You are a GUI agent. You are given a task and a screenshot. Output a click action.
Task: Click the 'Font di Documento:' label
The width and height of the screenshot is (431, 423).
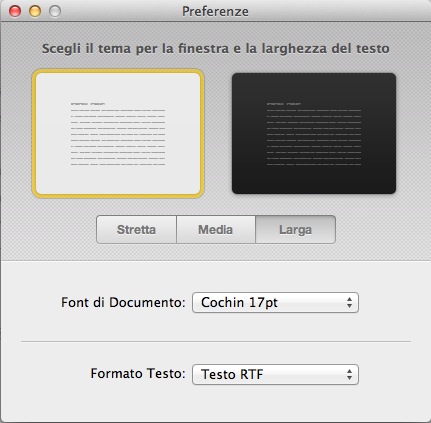(x=123, y=302)
